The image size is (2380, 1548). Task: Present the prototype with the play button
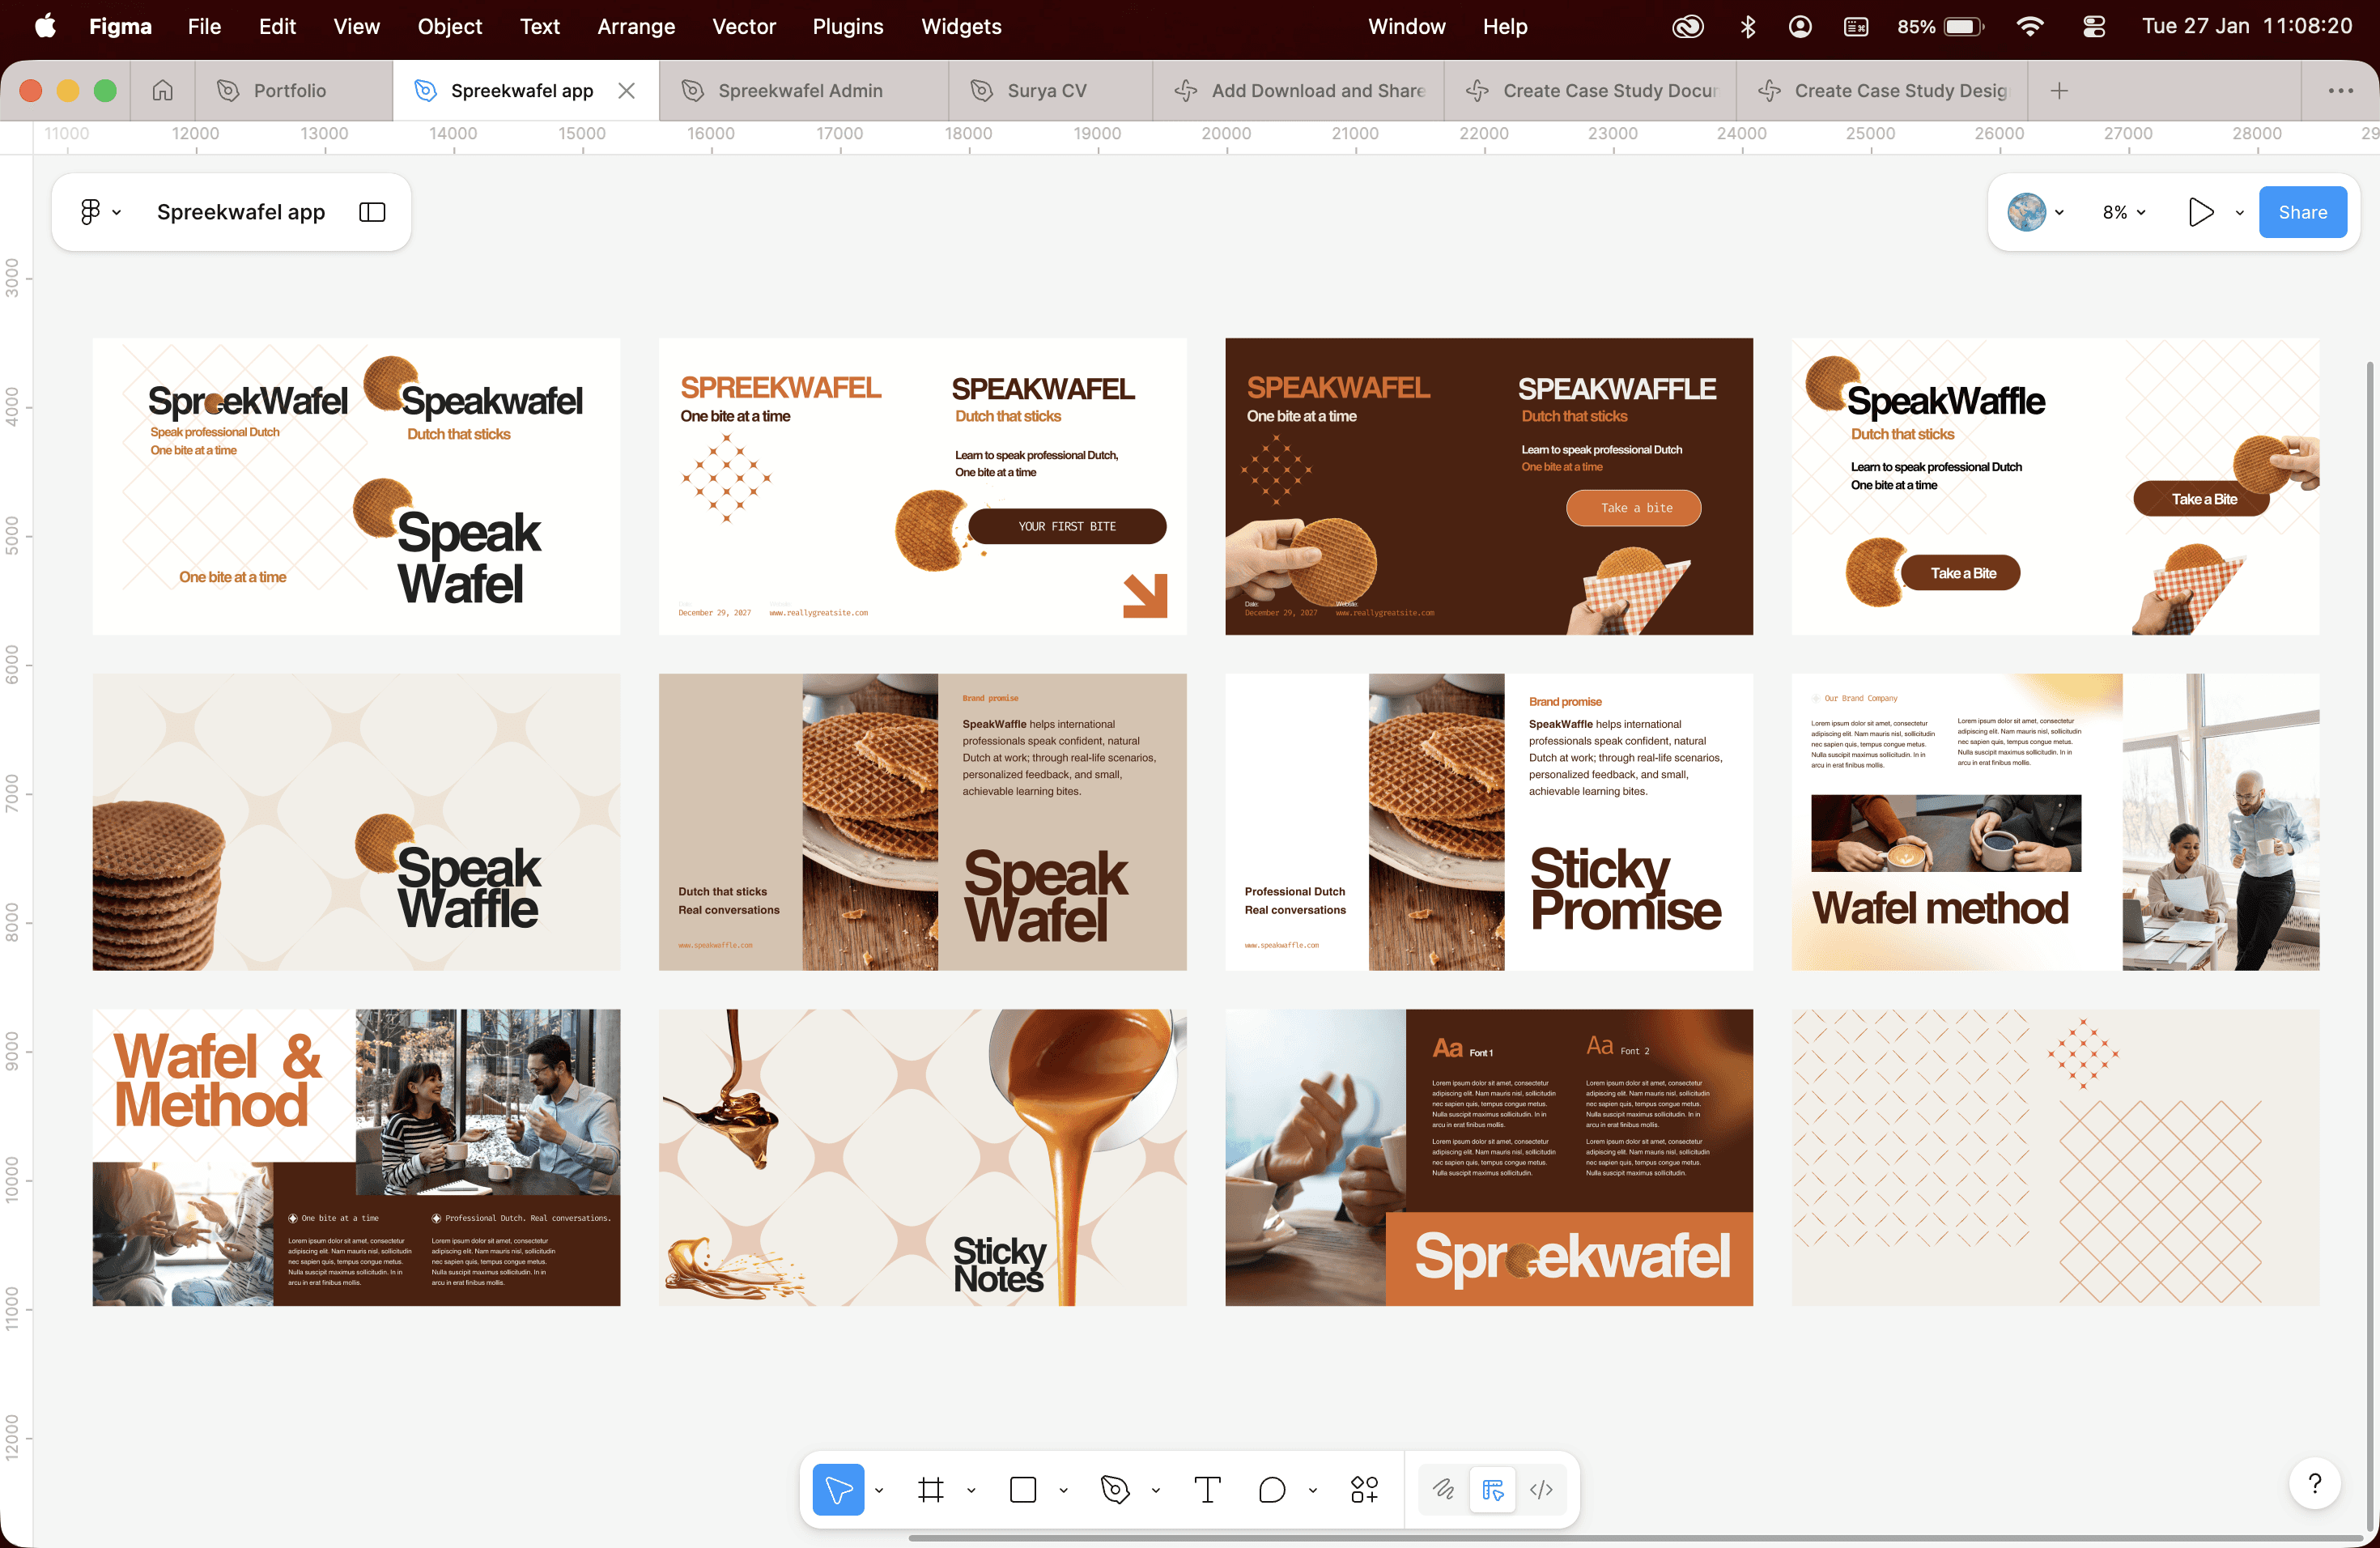(x=2200, y=212)
